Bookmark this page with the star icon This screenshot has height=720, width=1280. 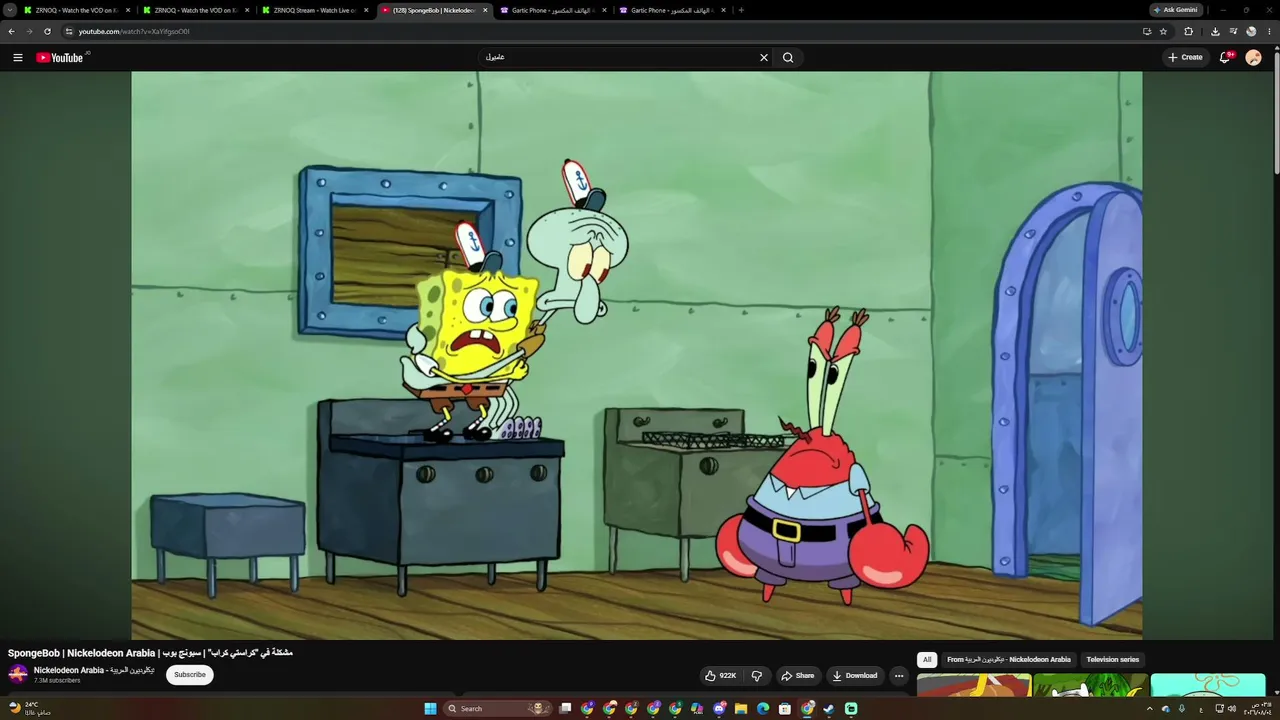click(1163, 31)
